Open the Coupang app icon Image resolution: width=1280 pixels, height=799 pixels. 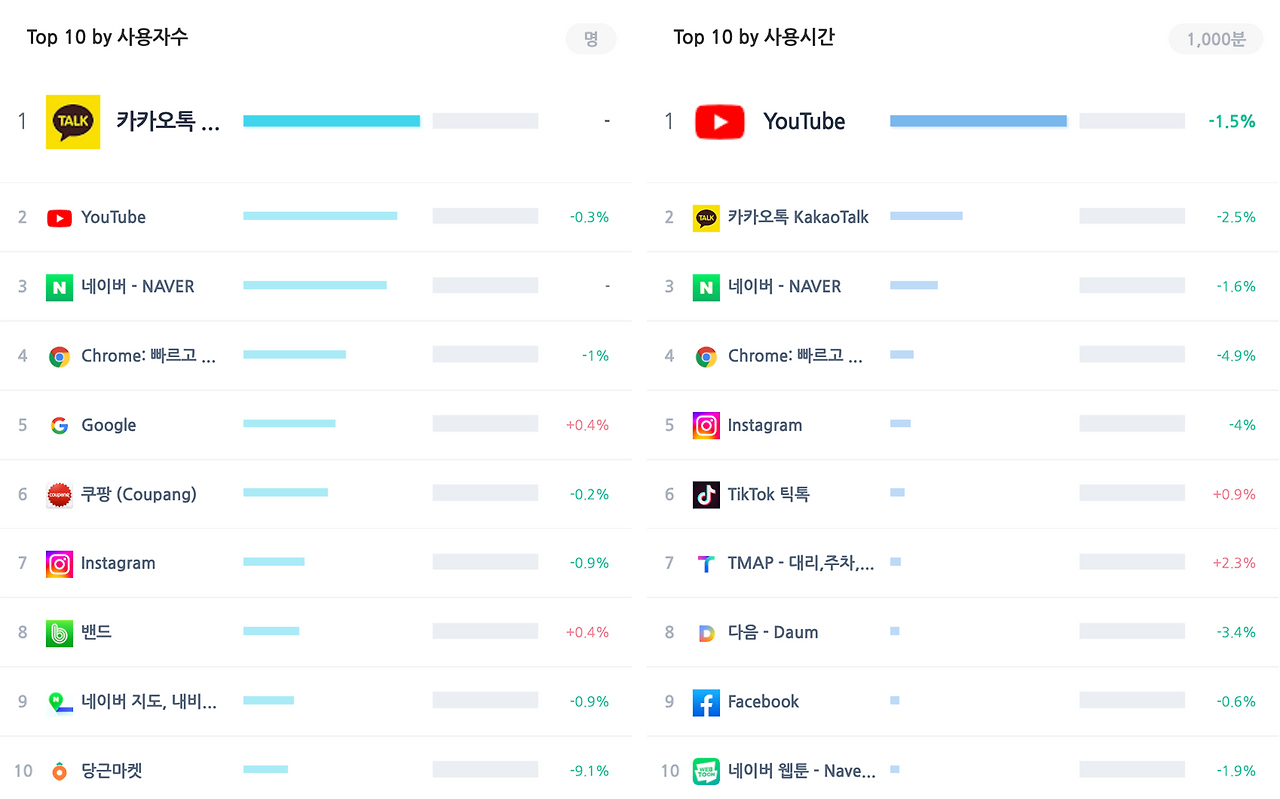pyautogui.click(x=59, y=494)
